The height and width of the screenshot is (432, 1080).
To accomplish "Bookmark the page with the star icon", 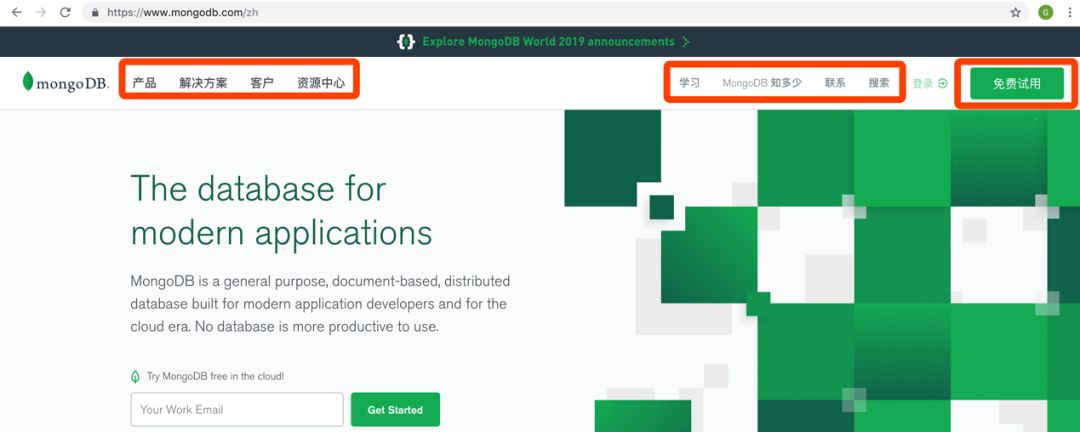I will [x=1015, y=12].
